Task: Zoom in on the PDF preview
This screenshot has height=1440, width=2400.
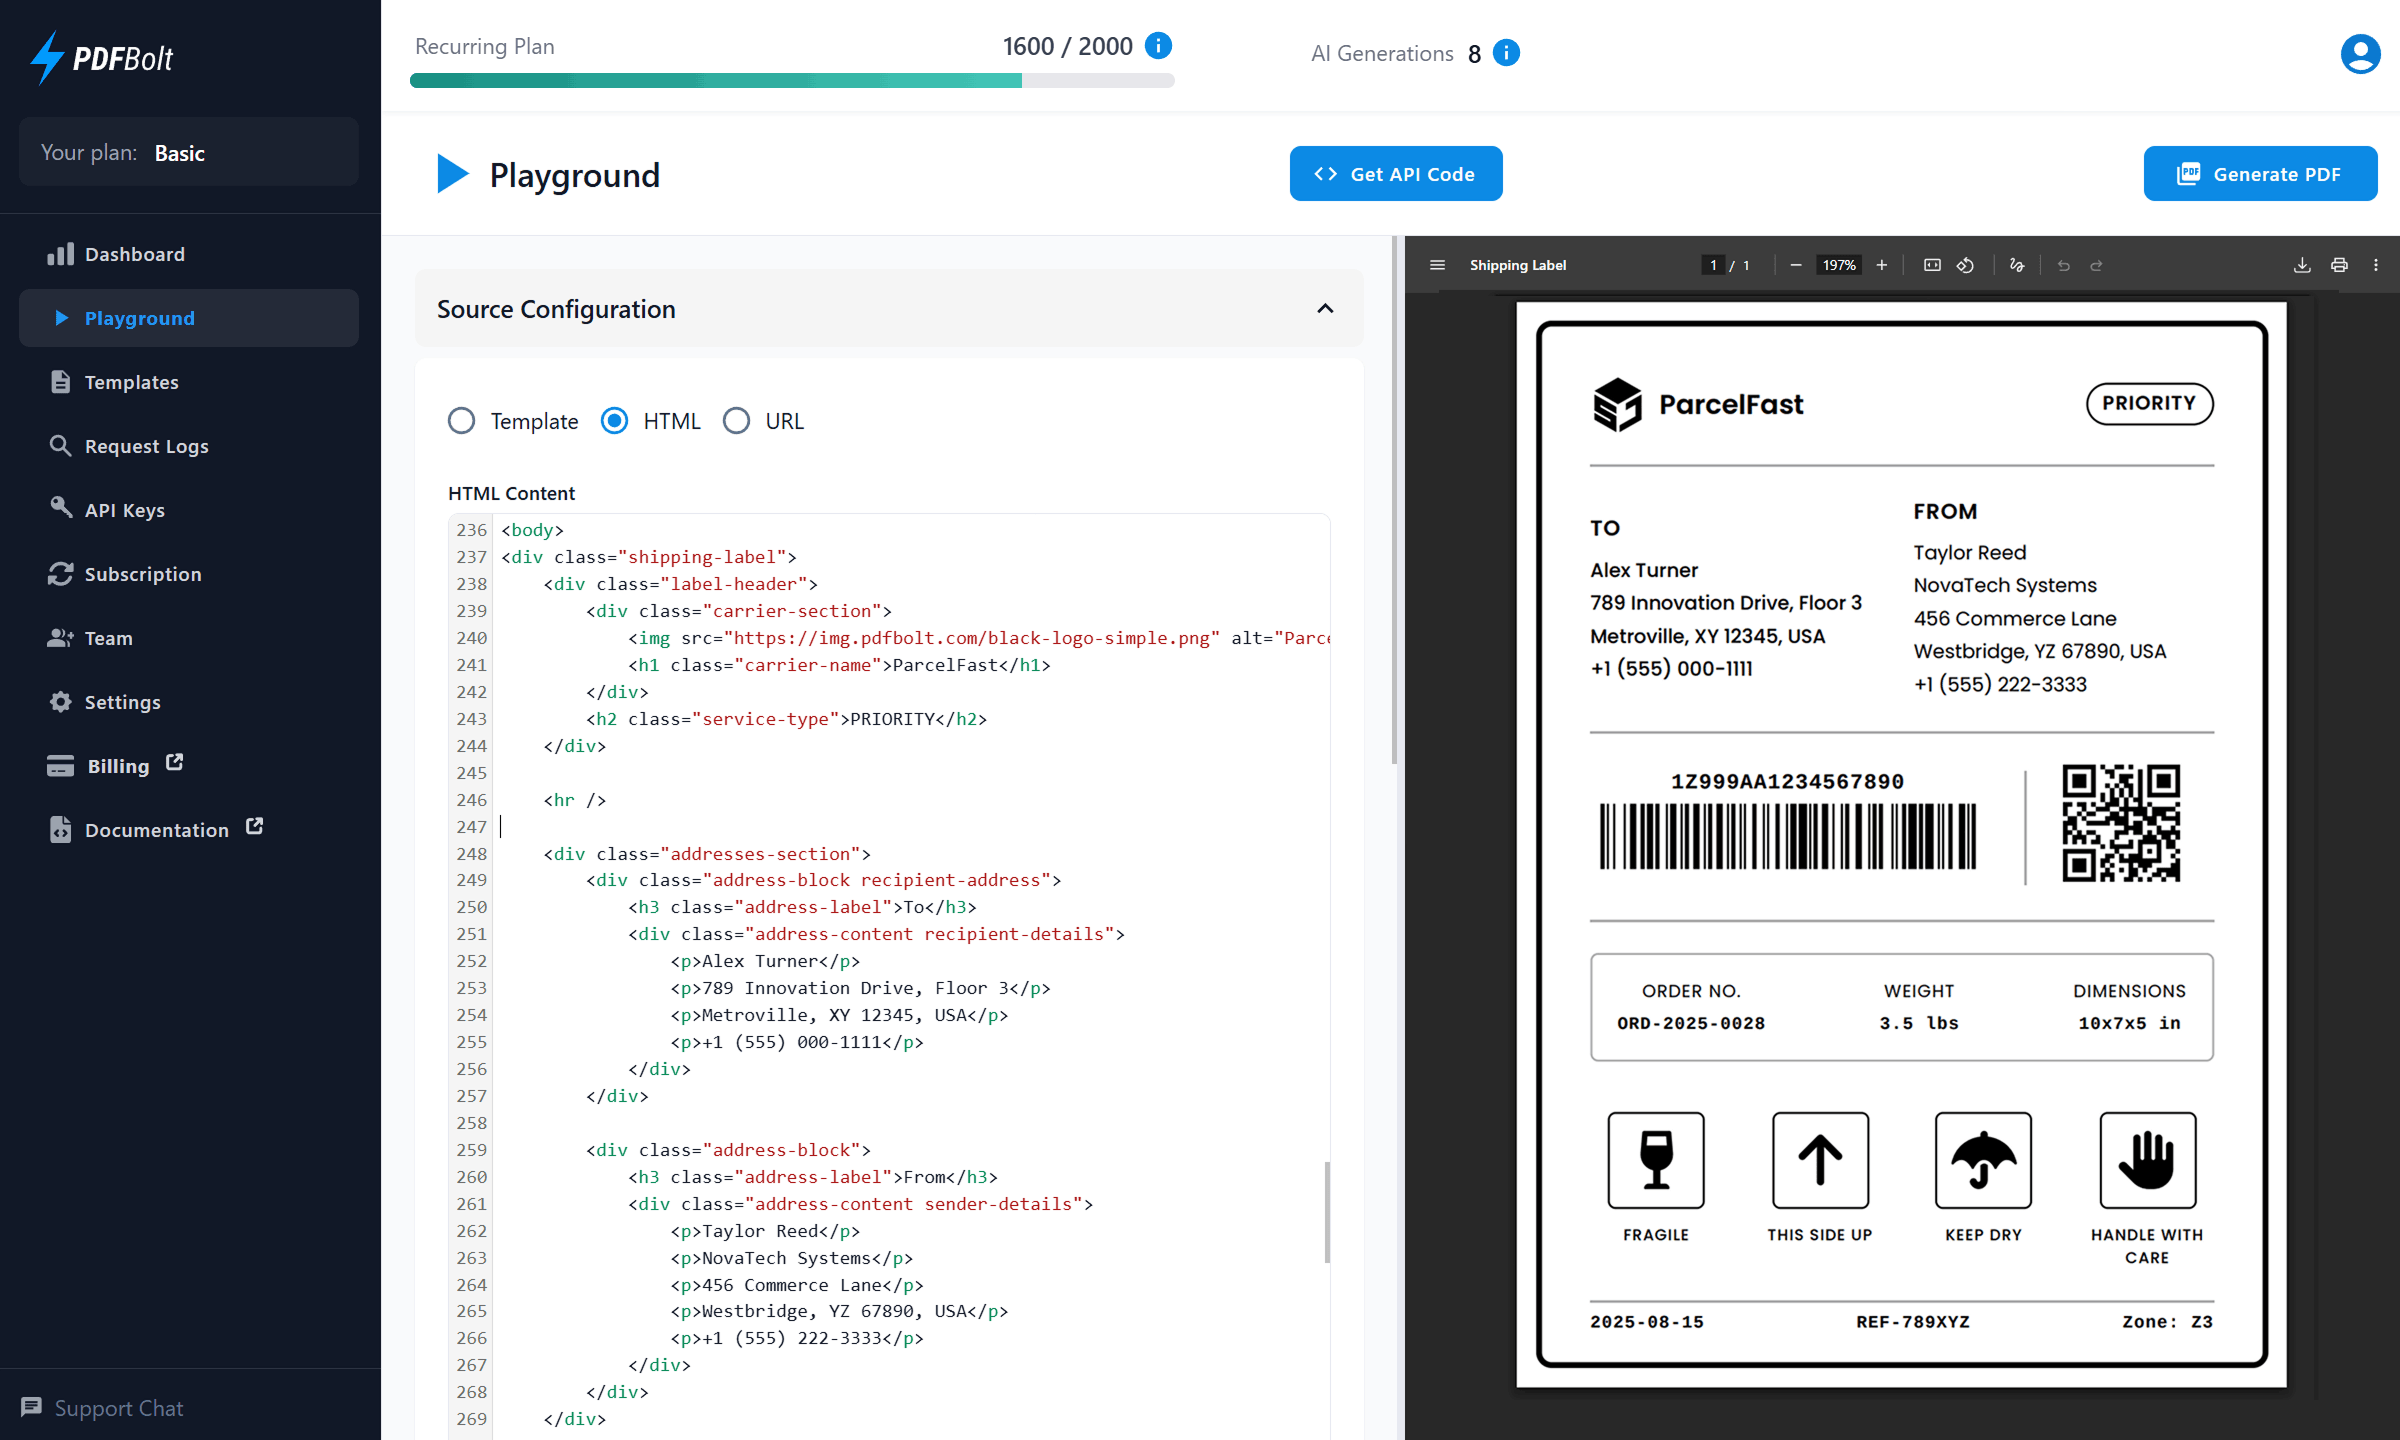Action: [x=1881, y=265]
